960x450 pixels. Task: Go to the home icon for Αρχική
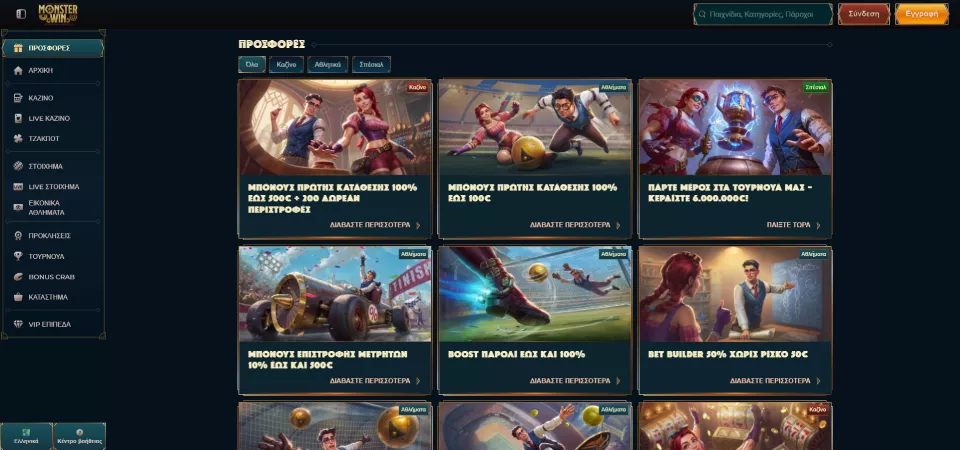(x=18, y=70)
